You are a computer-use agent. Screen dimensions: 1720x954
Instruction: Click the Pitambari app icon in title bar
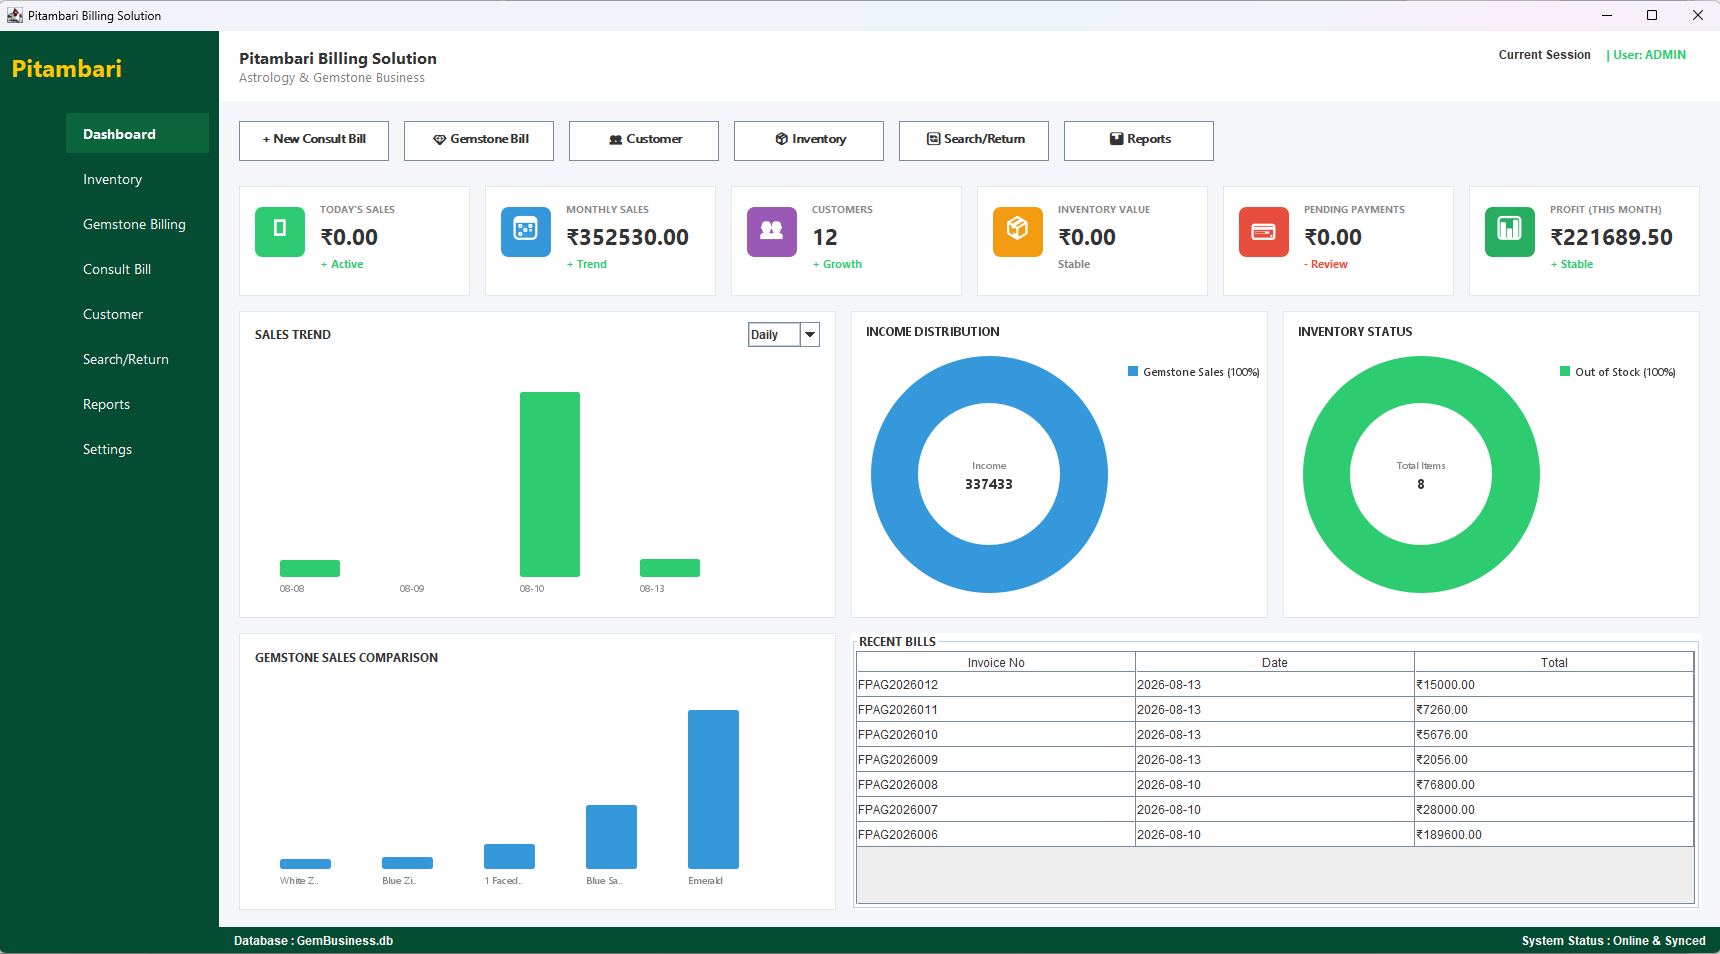14,15
